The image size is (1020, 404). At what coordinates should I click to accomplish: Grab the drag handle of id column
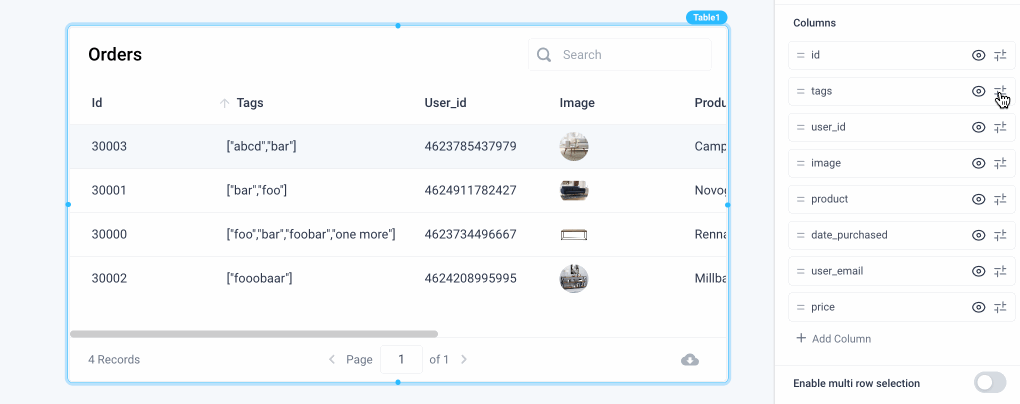tap(801, 55)
